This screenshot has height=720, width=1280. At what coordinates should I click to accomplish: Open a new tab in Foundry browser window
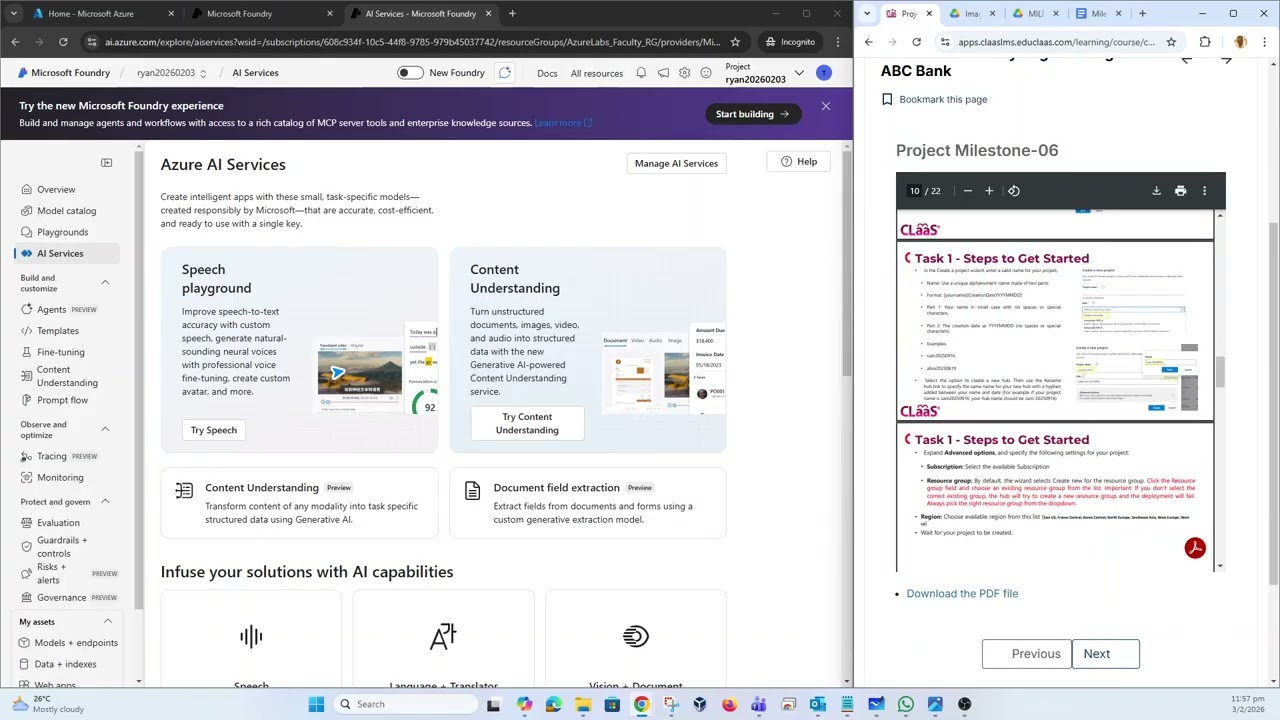(x=512, y=14)
